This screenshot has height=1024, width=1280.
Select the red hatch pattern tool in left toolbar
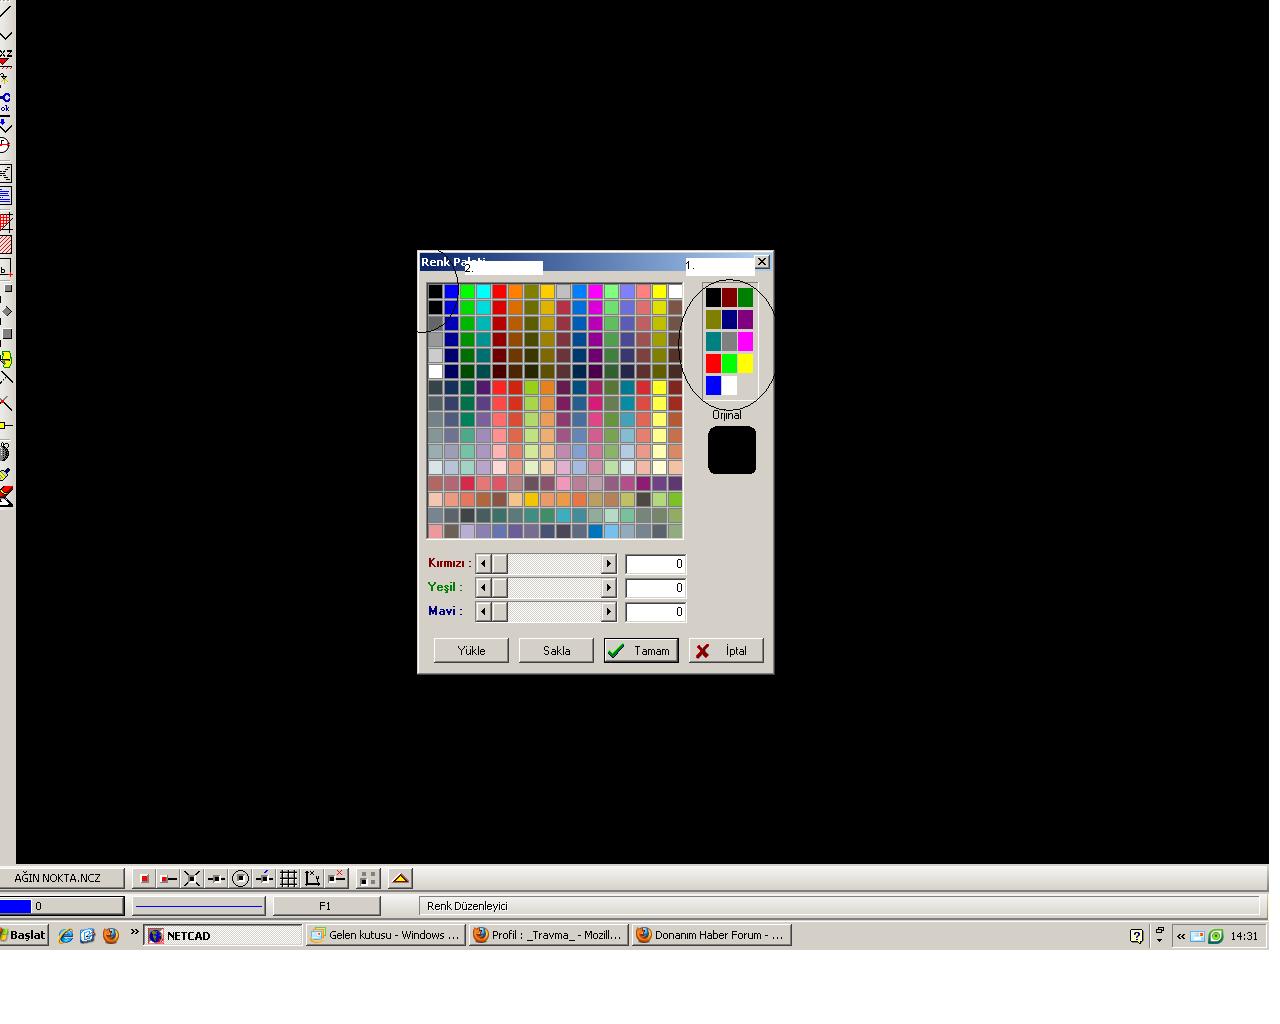pyautogui.click(x=5, y=244)
